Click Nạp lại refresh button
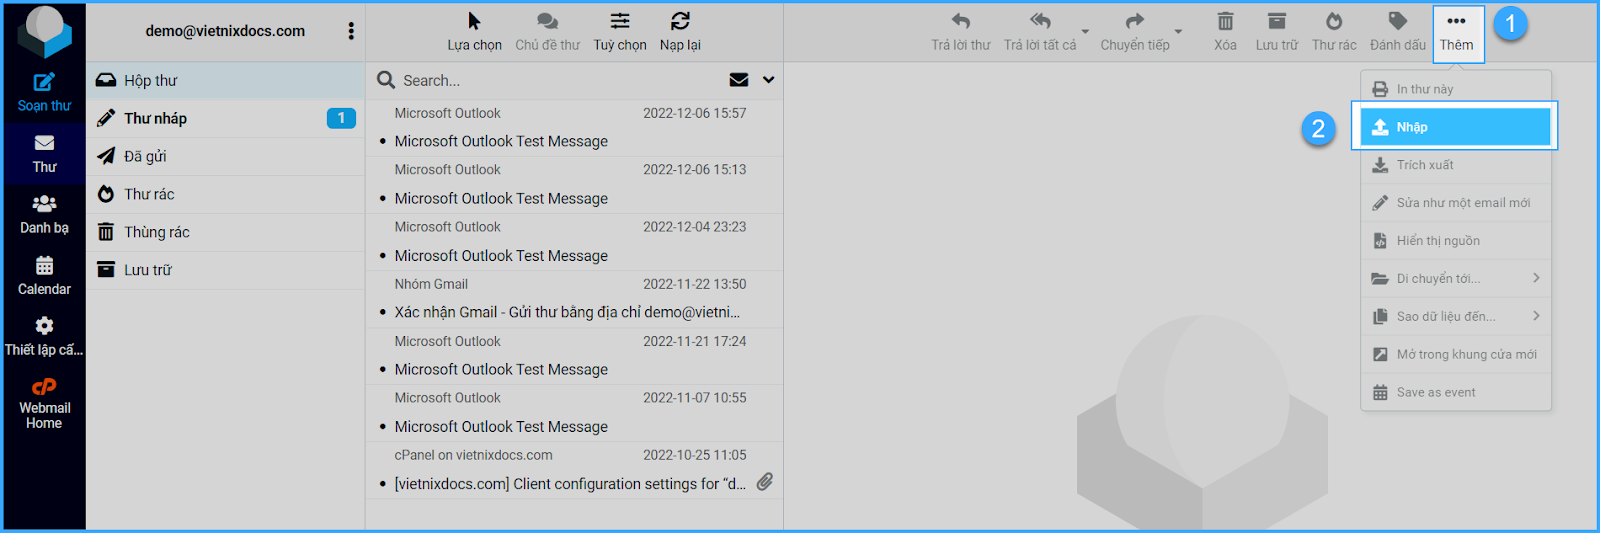The width and height of the screenshot is (1600, 533). tap(680, 31)
